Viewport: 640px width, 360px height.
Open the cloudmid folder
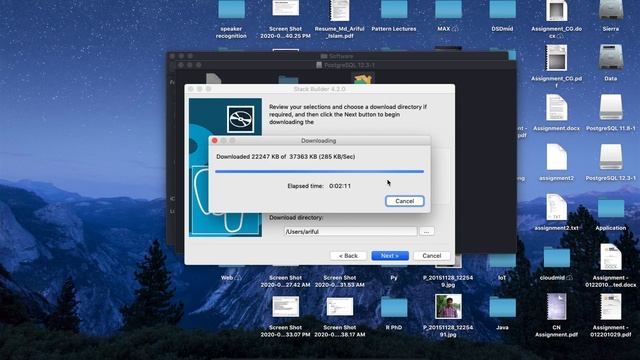[557, 258]
